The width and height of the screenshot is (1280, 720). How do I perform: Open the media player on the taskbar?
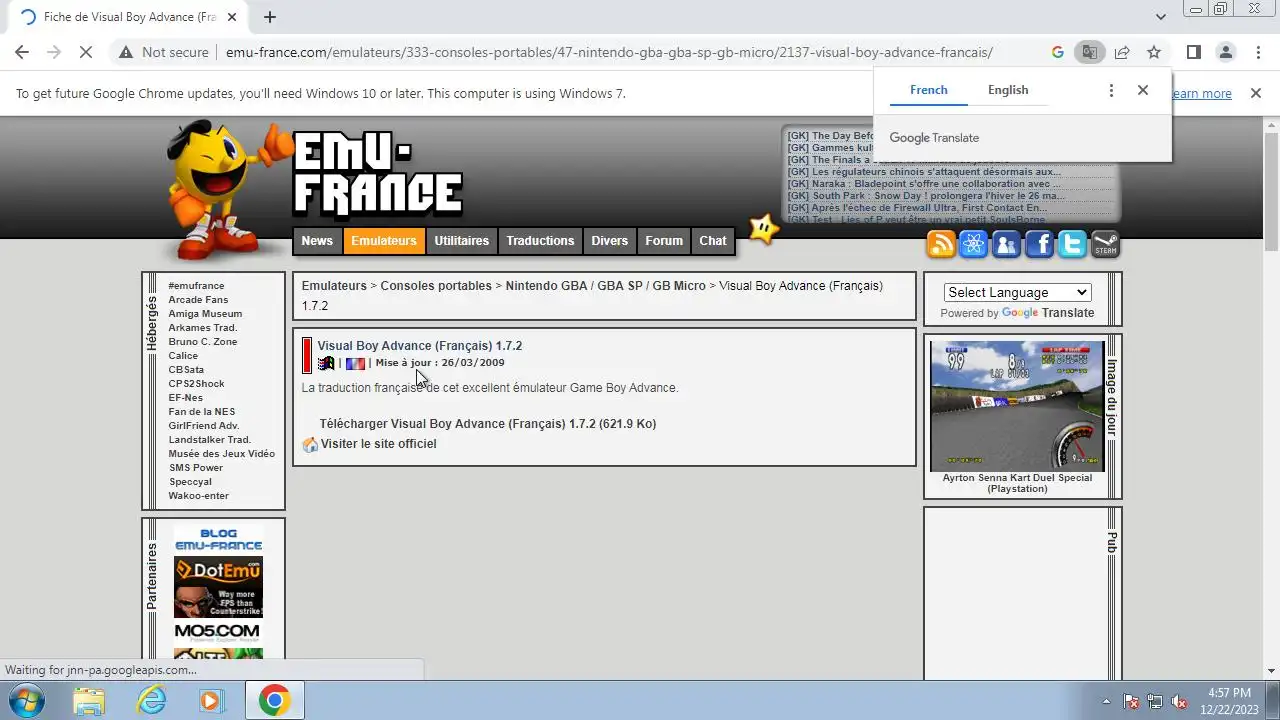pyautogui.click(x=212, y=700)
